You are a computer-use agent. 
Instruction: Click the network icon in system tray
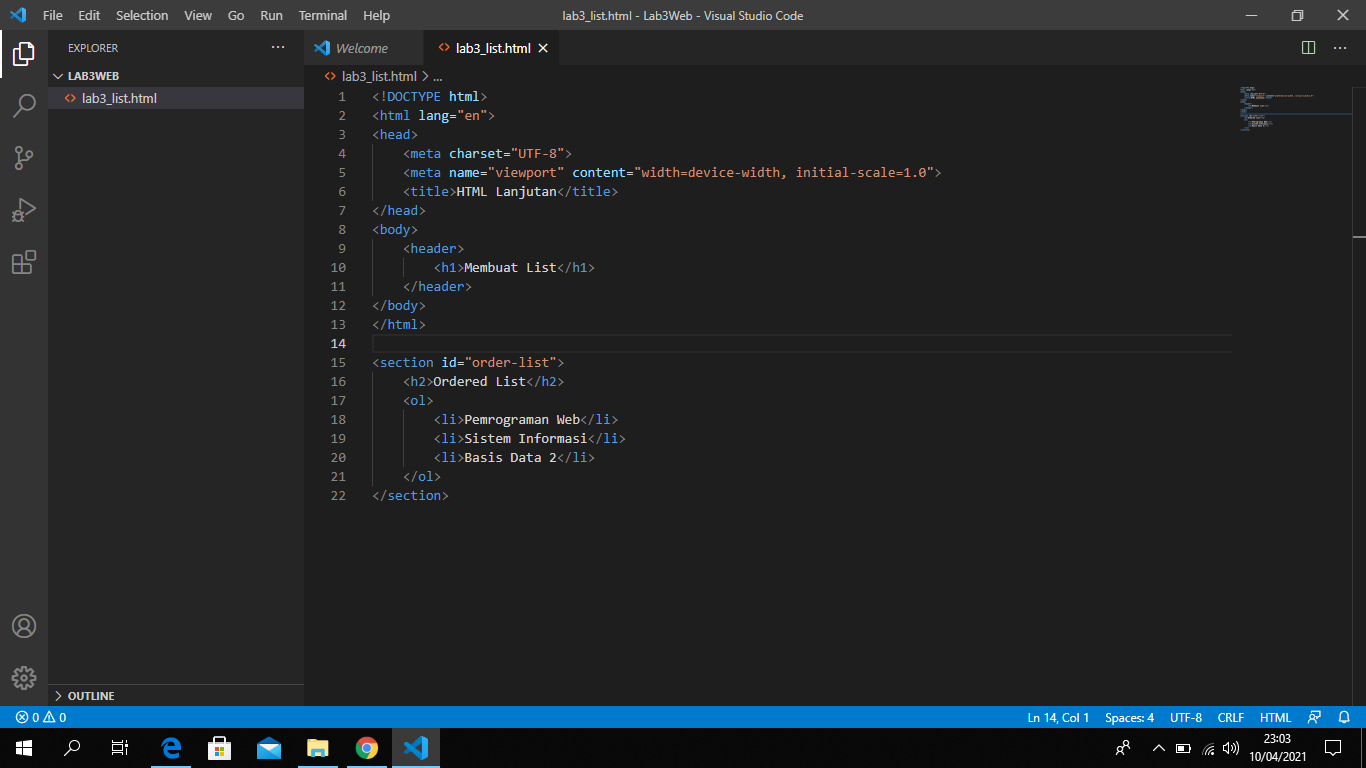(1208, 748)
